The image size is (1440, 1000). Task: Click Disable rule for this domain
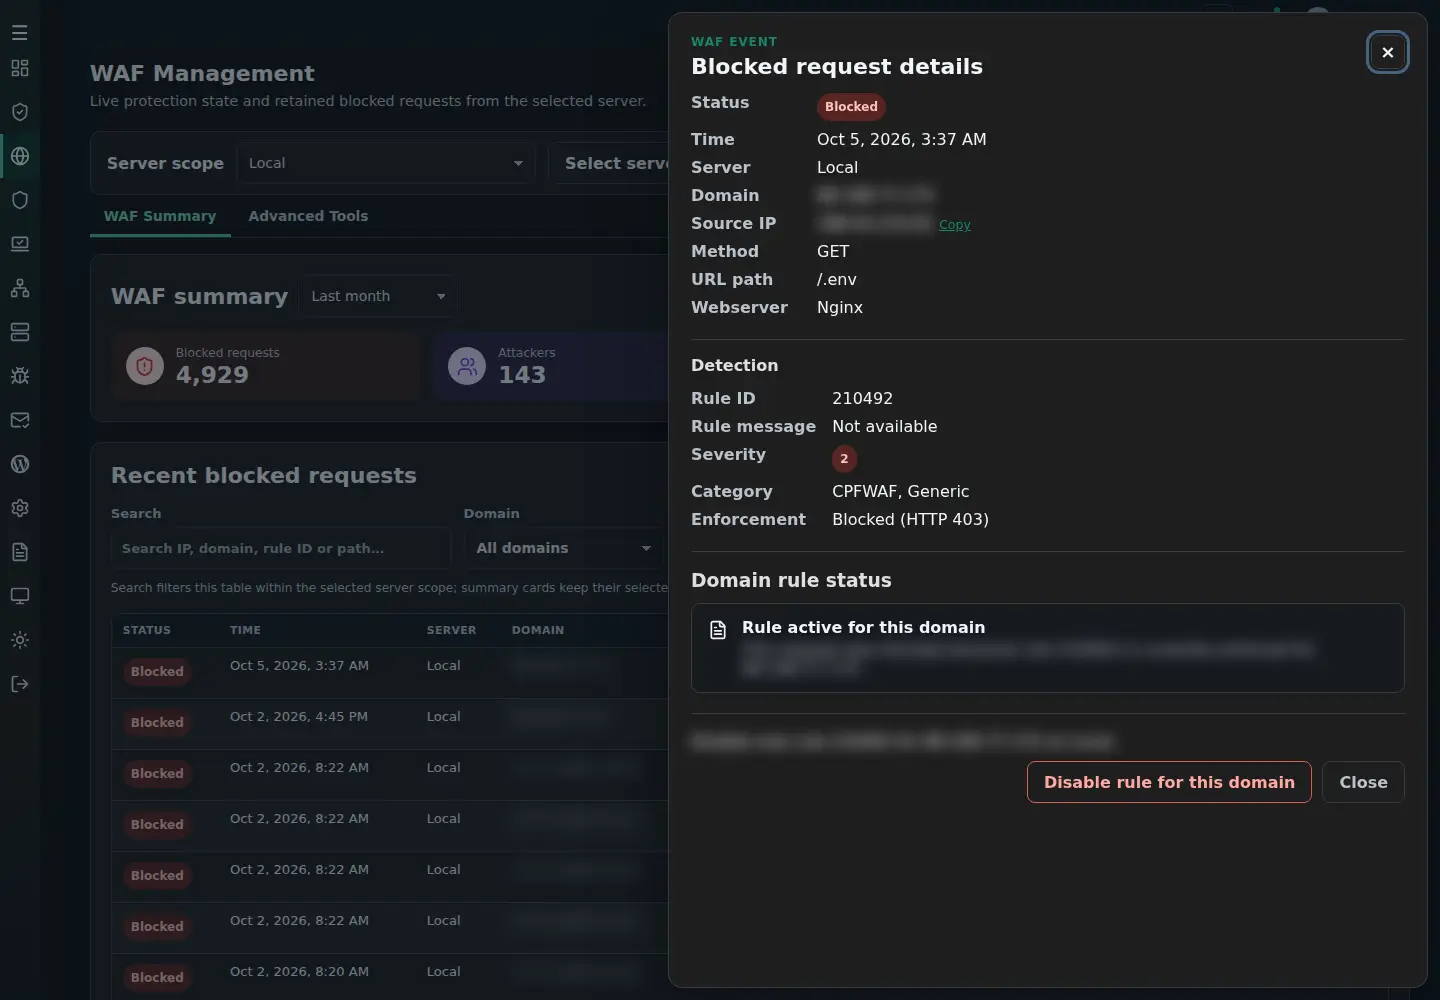1169,782
